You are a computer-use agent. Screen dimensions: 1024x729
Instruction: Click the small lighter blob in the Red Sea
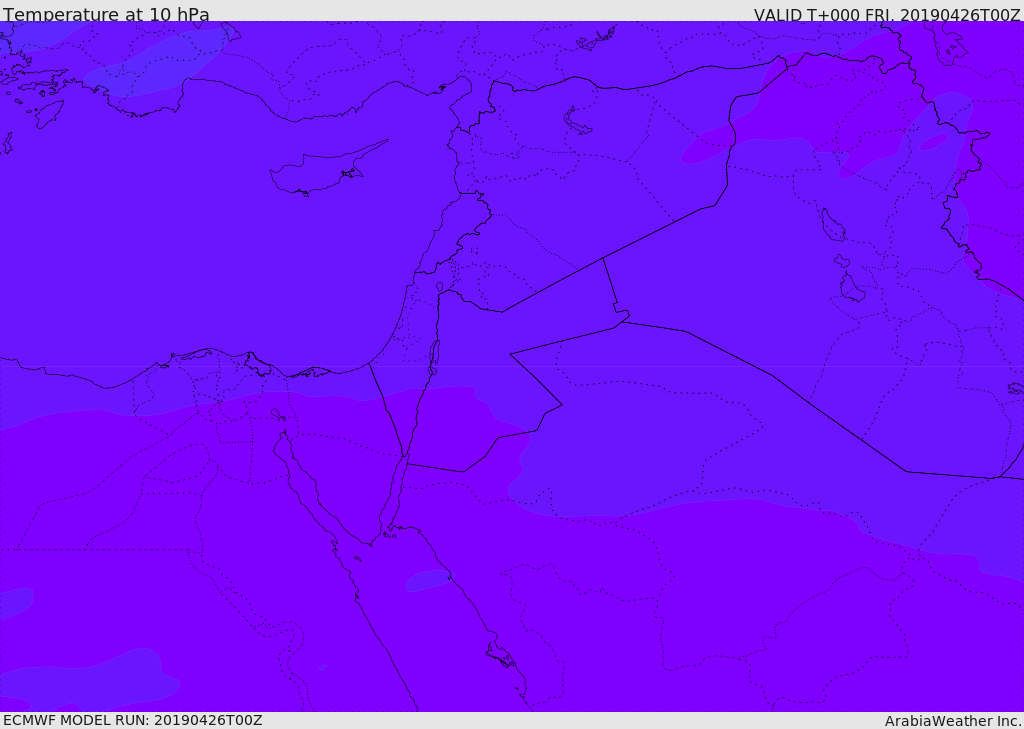coord(428,580)
